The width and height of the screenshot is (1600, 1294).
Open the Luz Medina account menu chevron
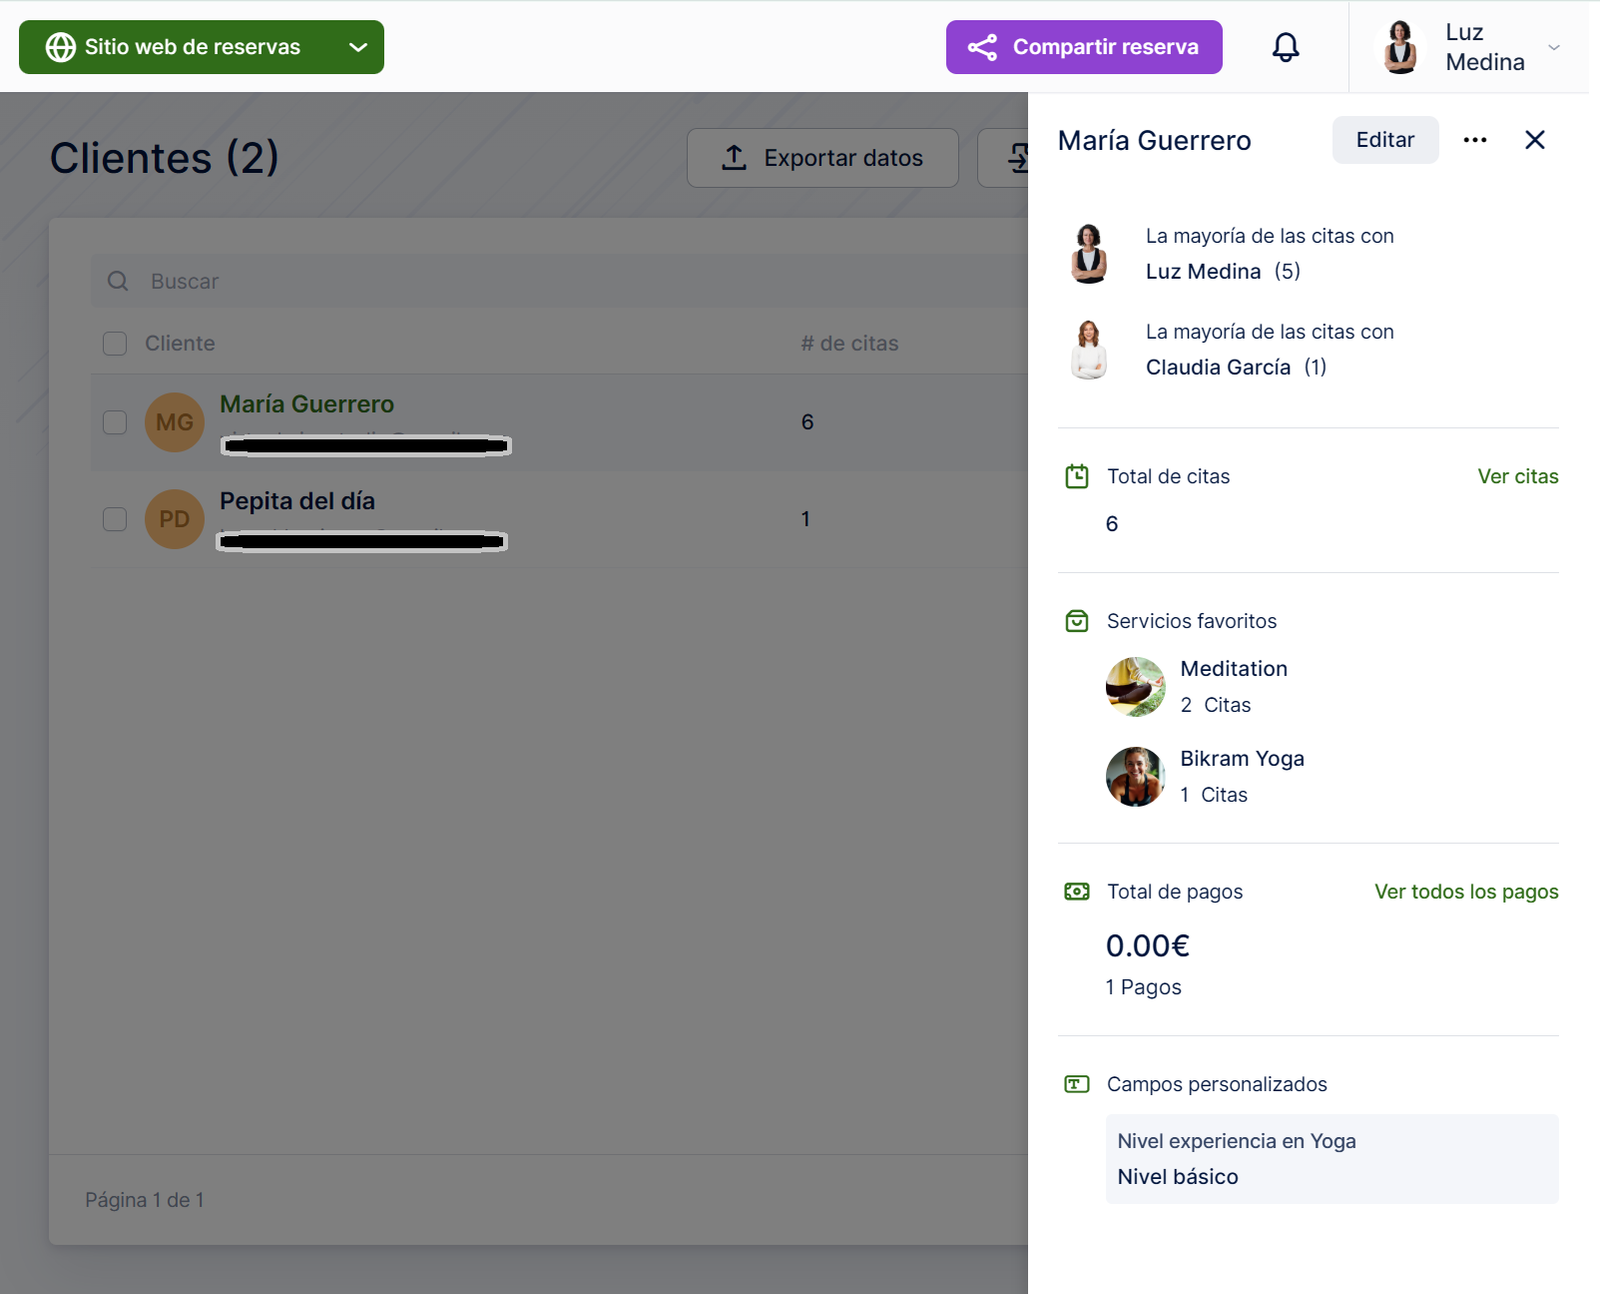click(x=1553, y=47)
